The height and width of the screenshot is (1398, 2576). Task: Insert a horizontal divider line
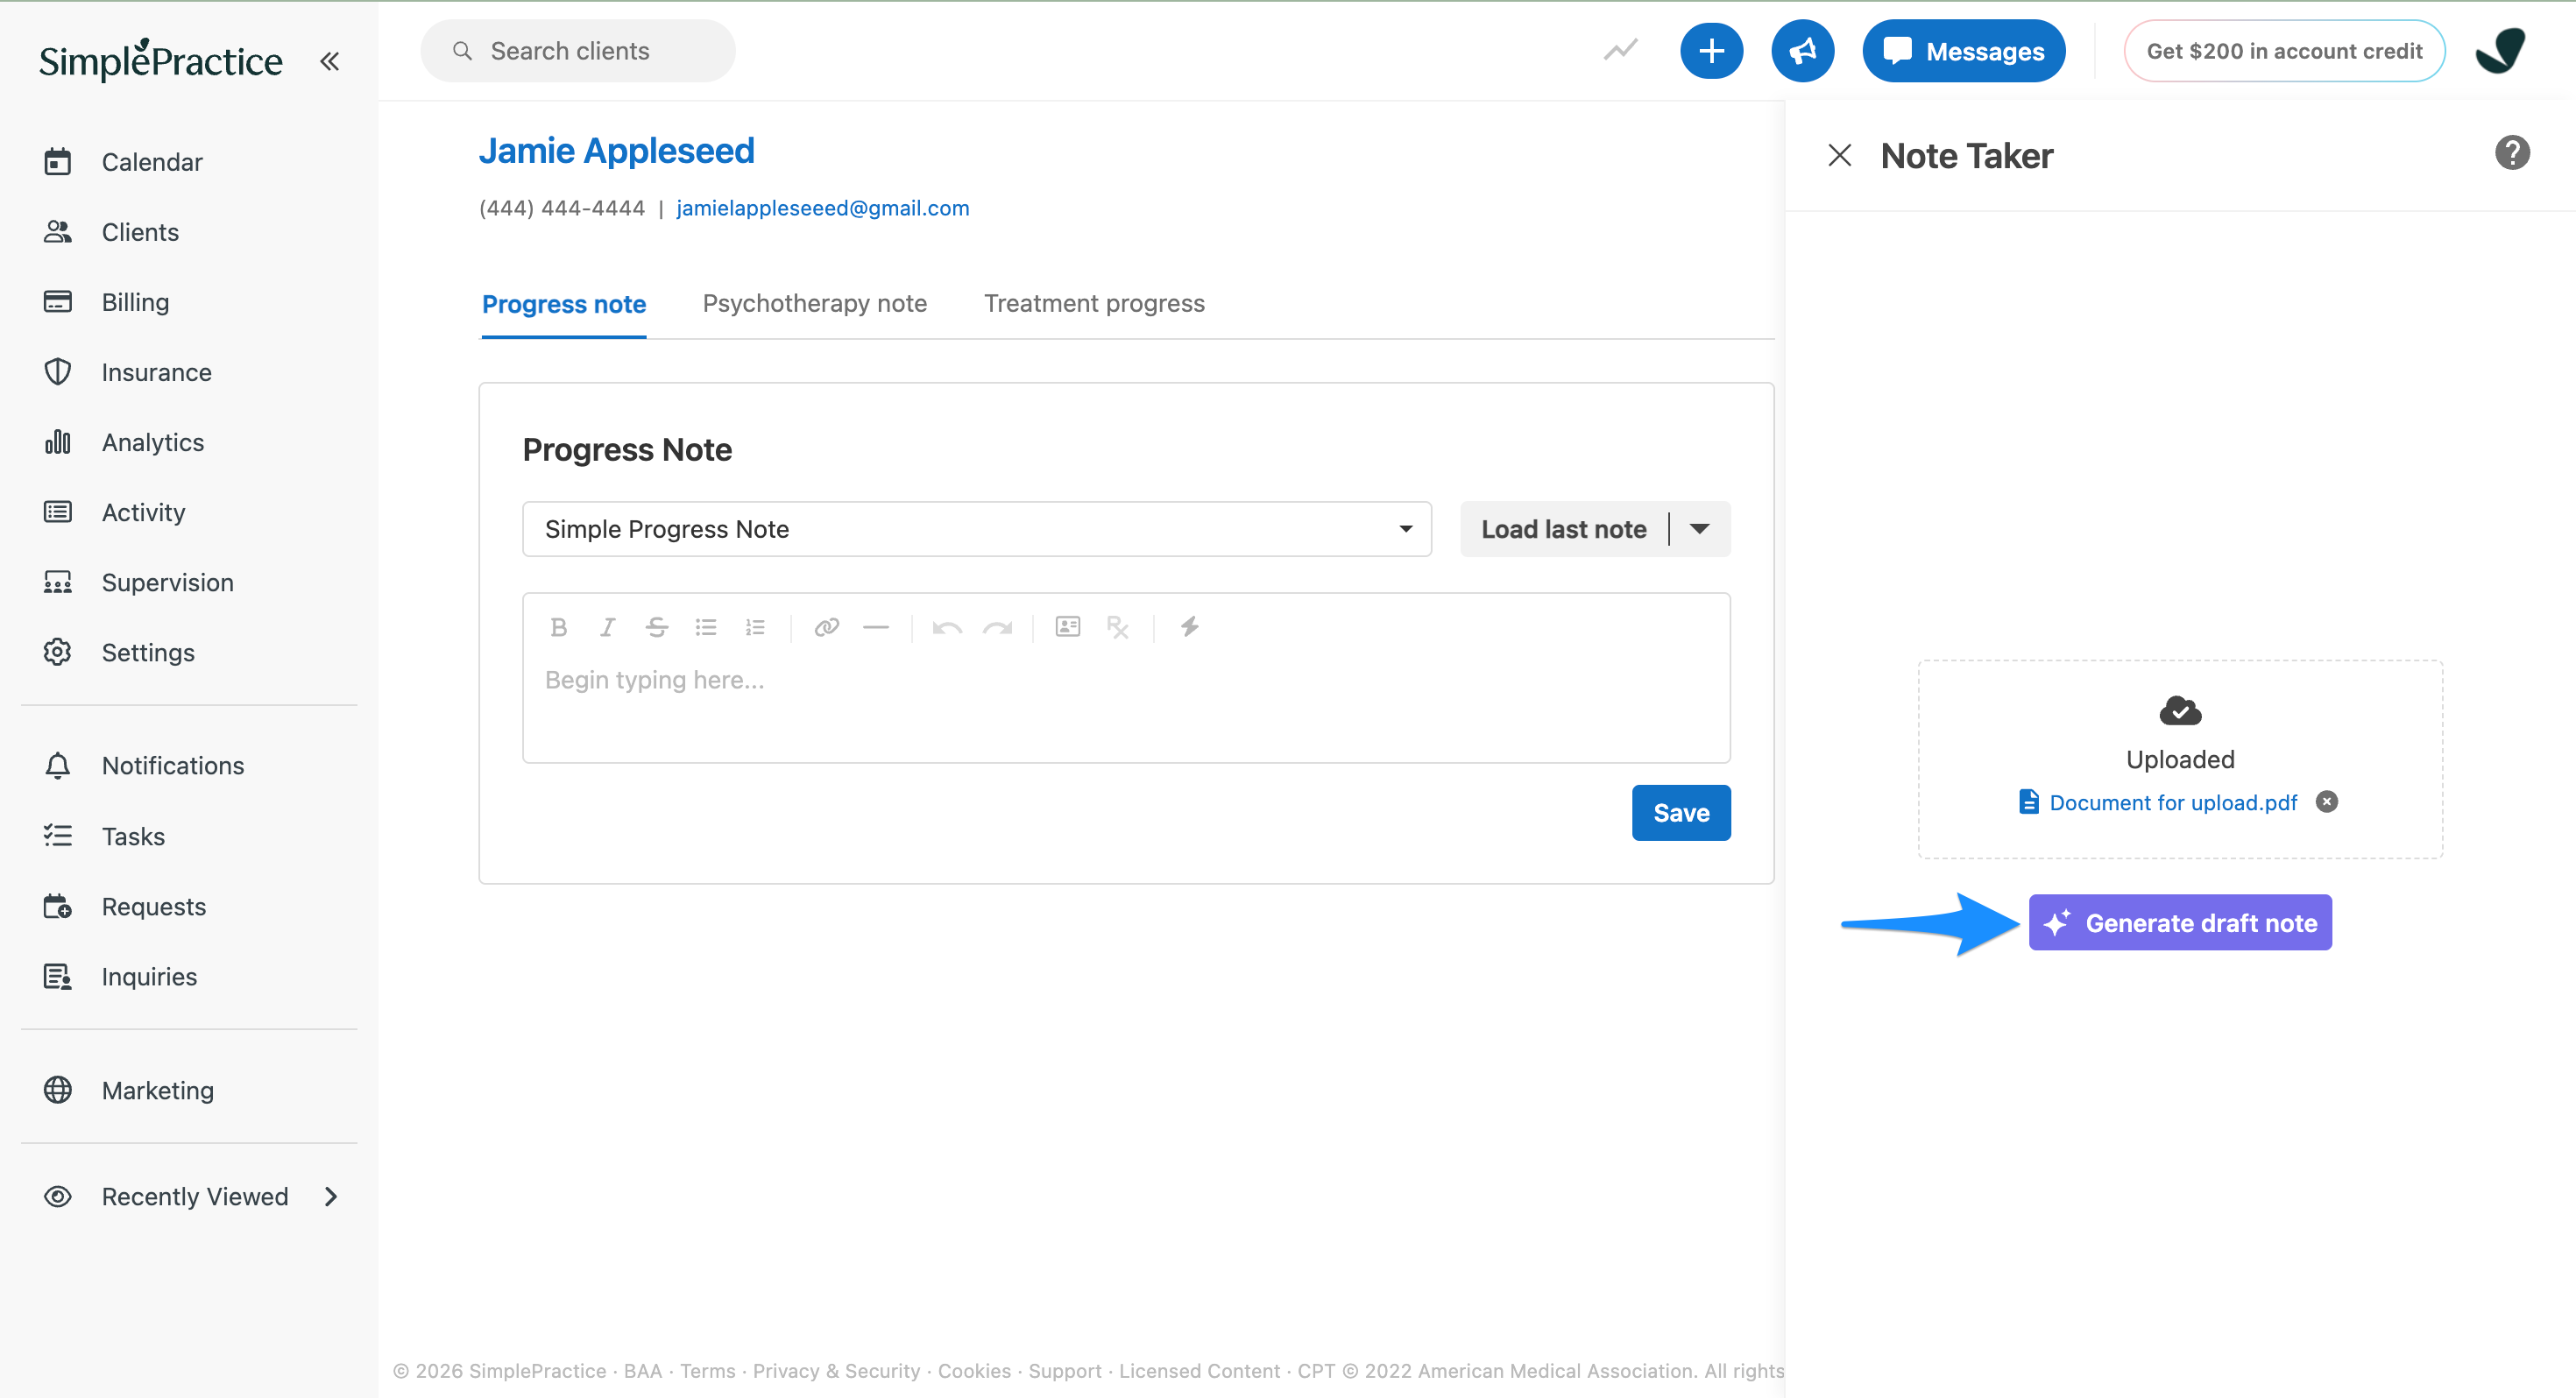click(x=876, y=627)
